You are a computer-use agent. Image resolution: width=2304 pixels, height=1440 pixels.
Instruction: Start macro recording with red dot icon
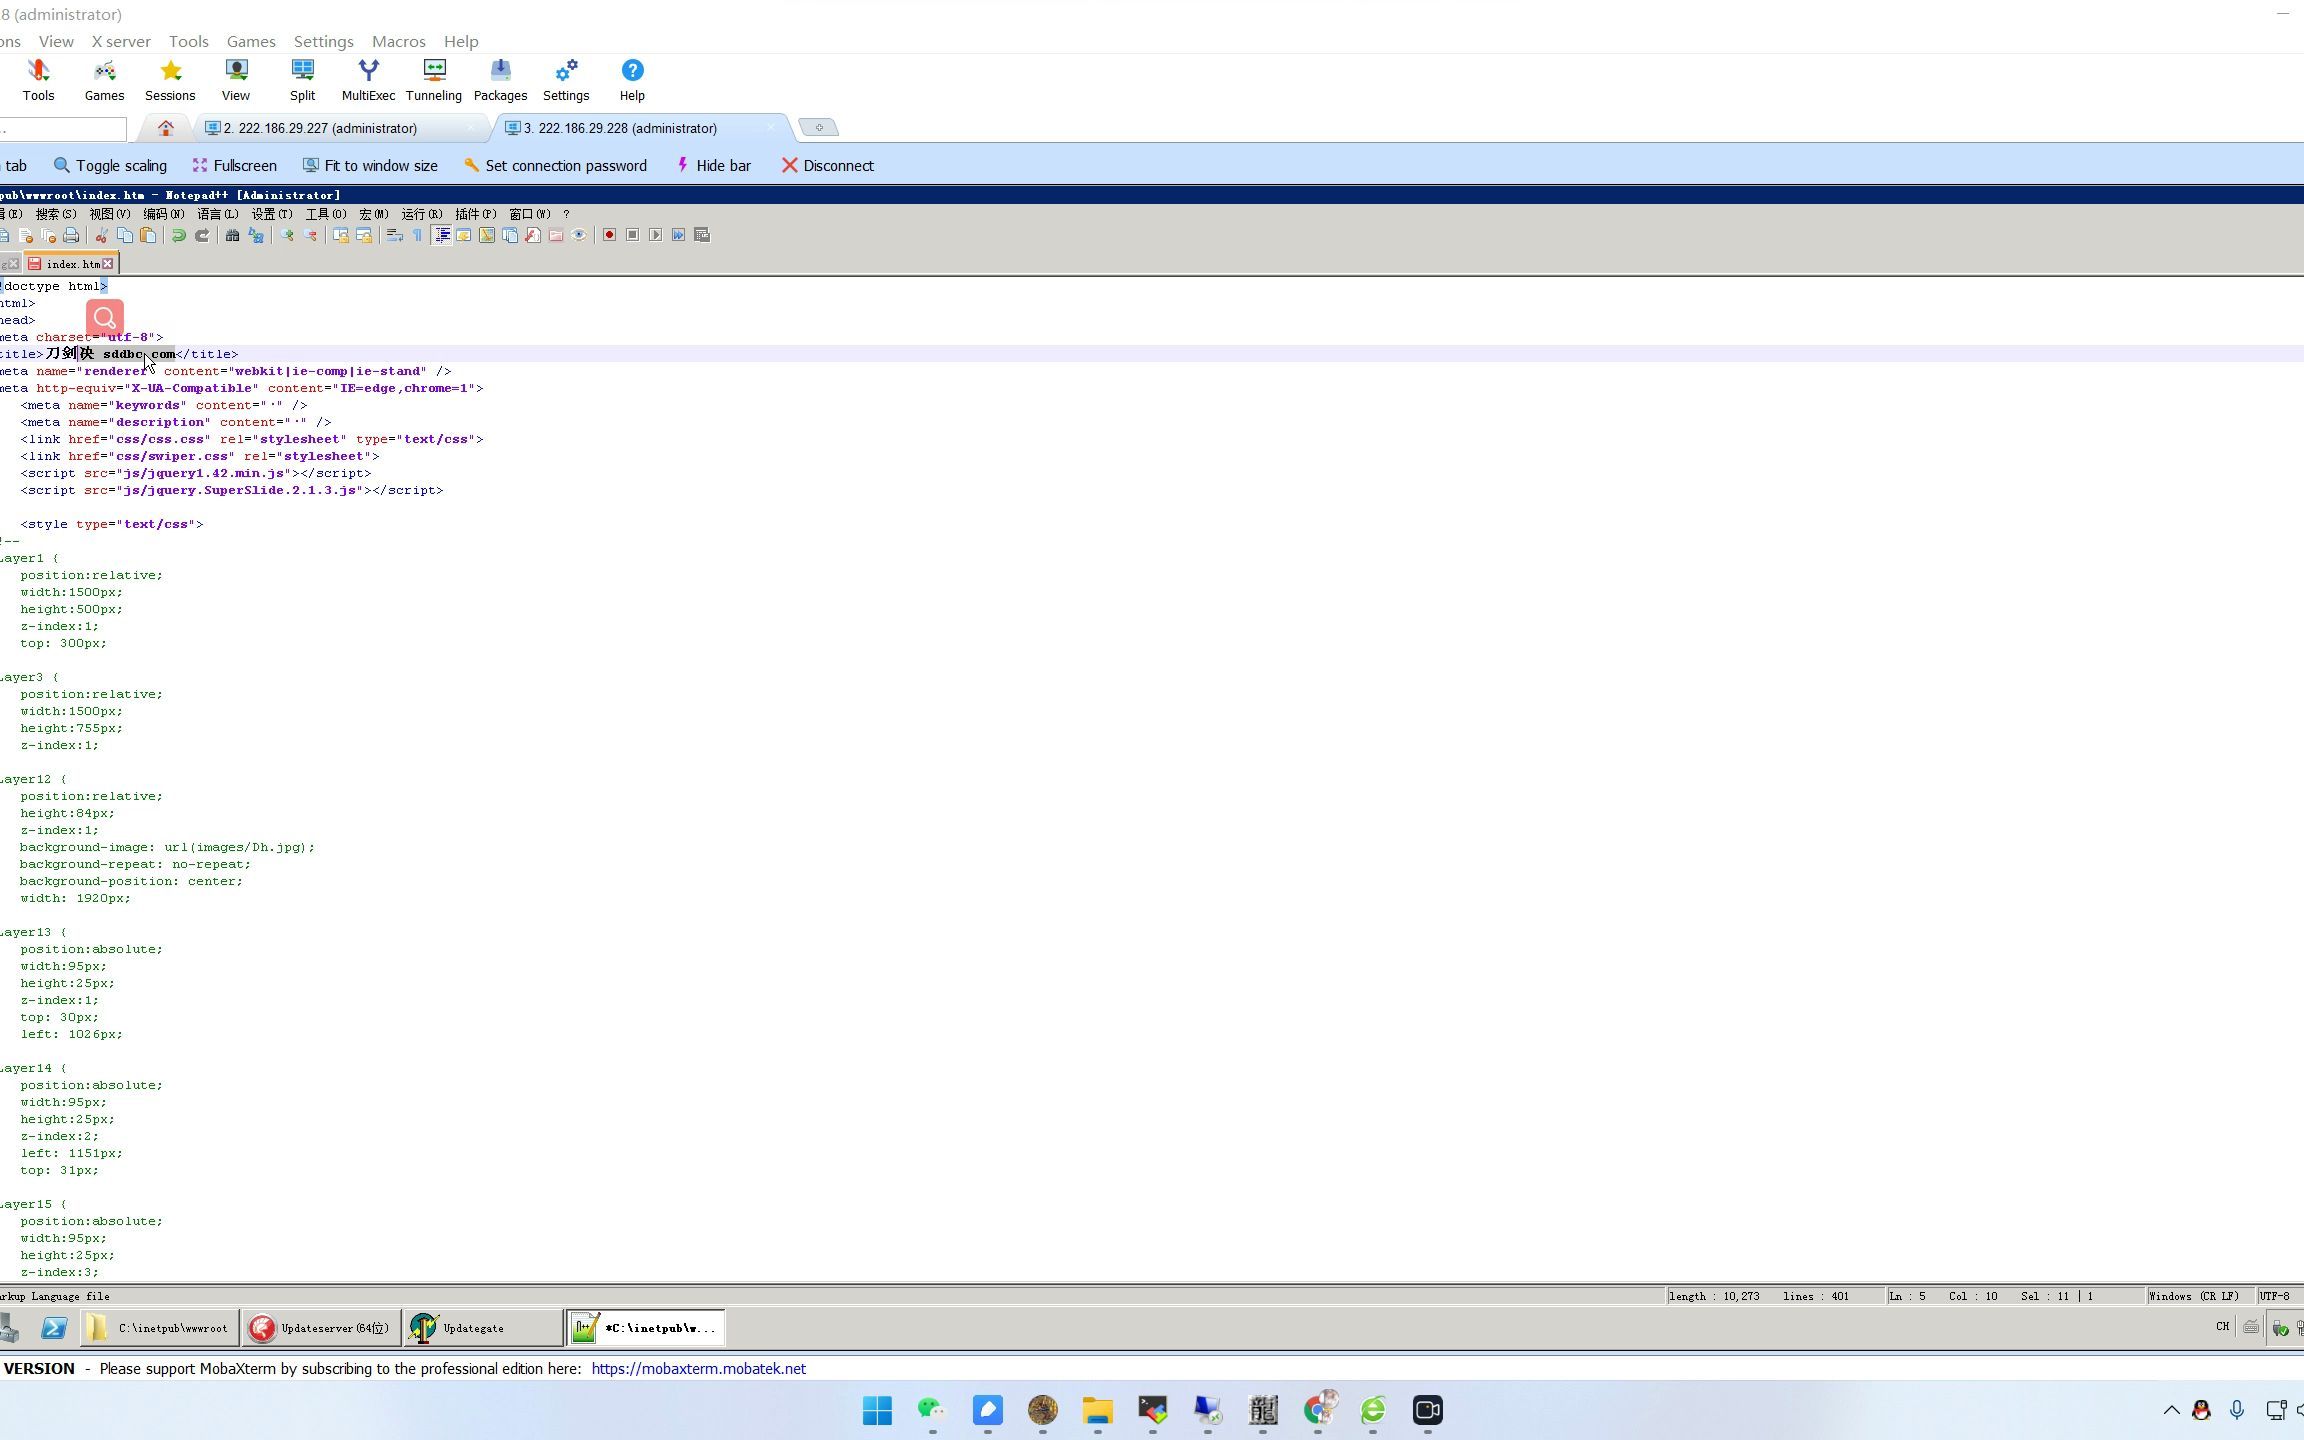click(x=609, y=235)
